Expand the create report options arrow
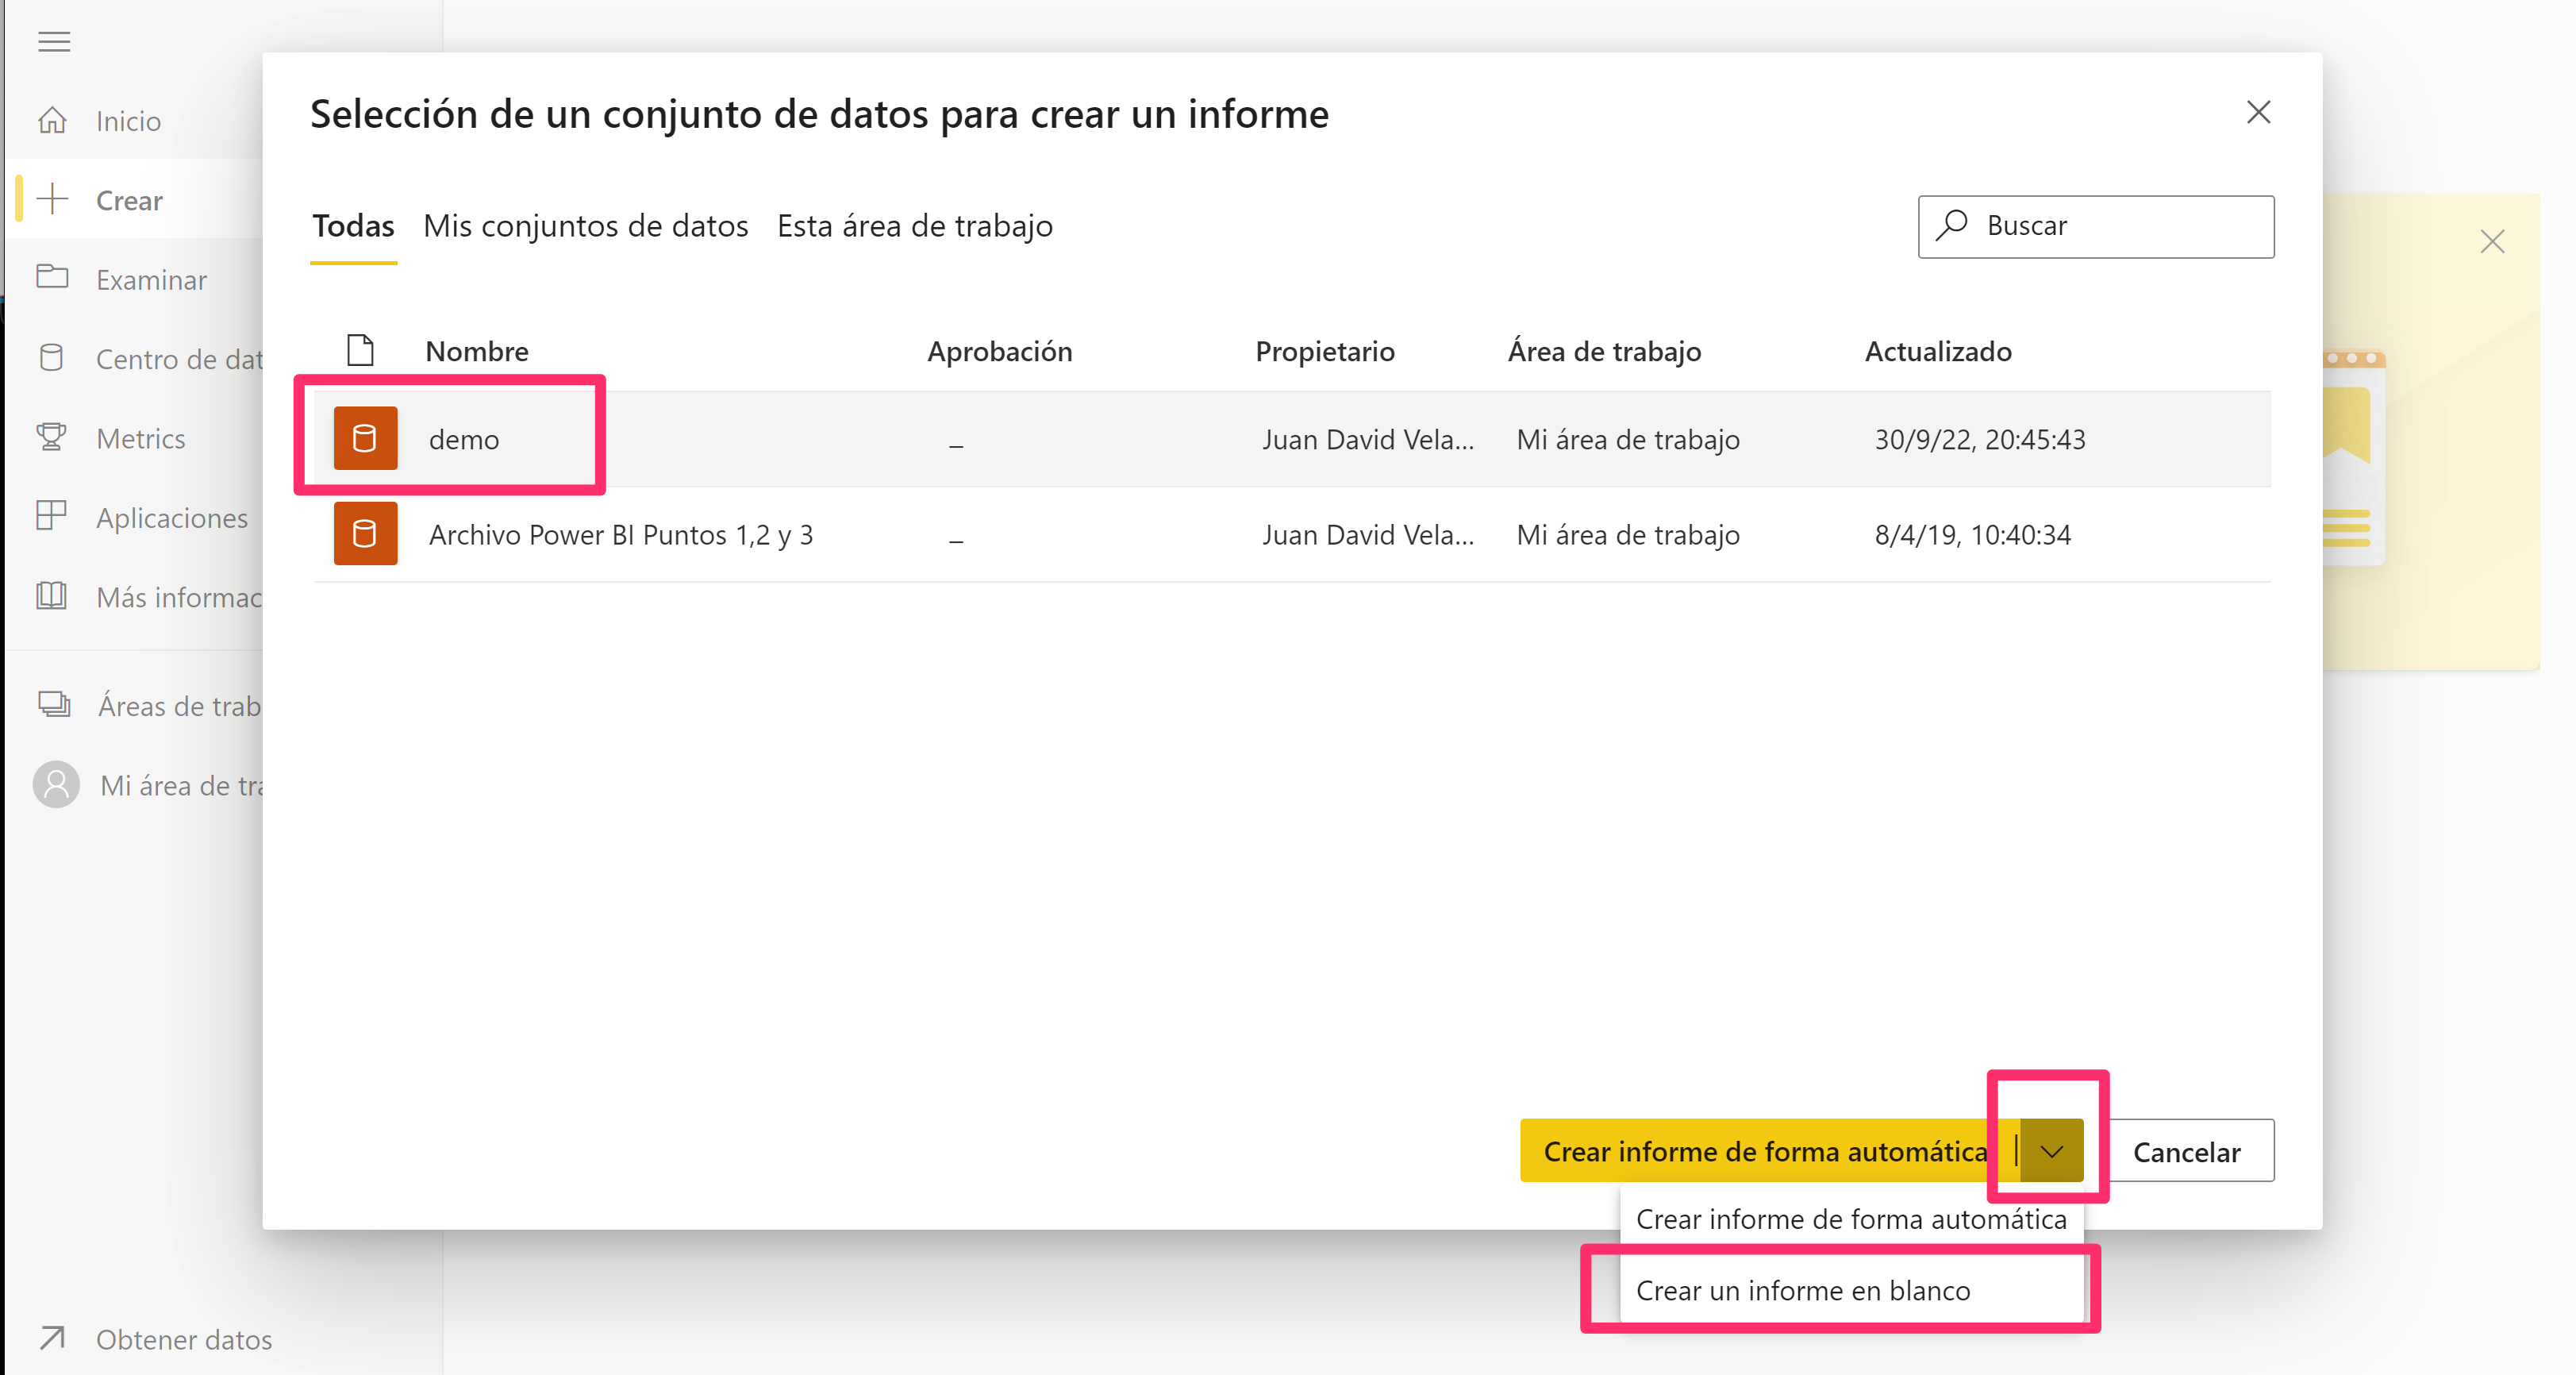The height and width of the screenshot is (1375, 2576). tap(2052, 1151)
